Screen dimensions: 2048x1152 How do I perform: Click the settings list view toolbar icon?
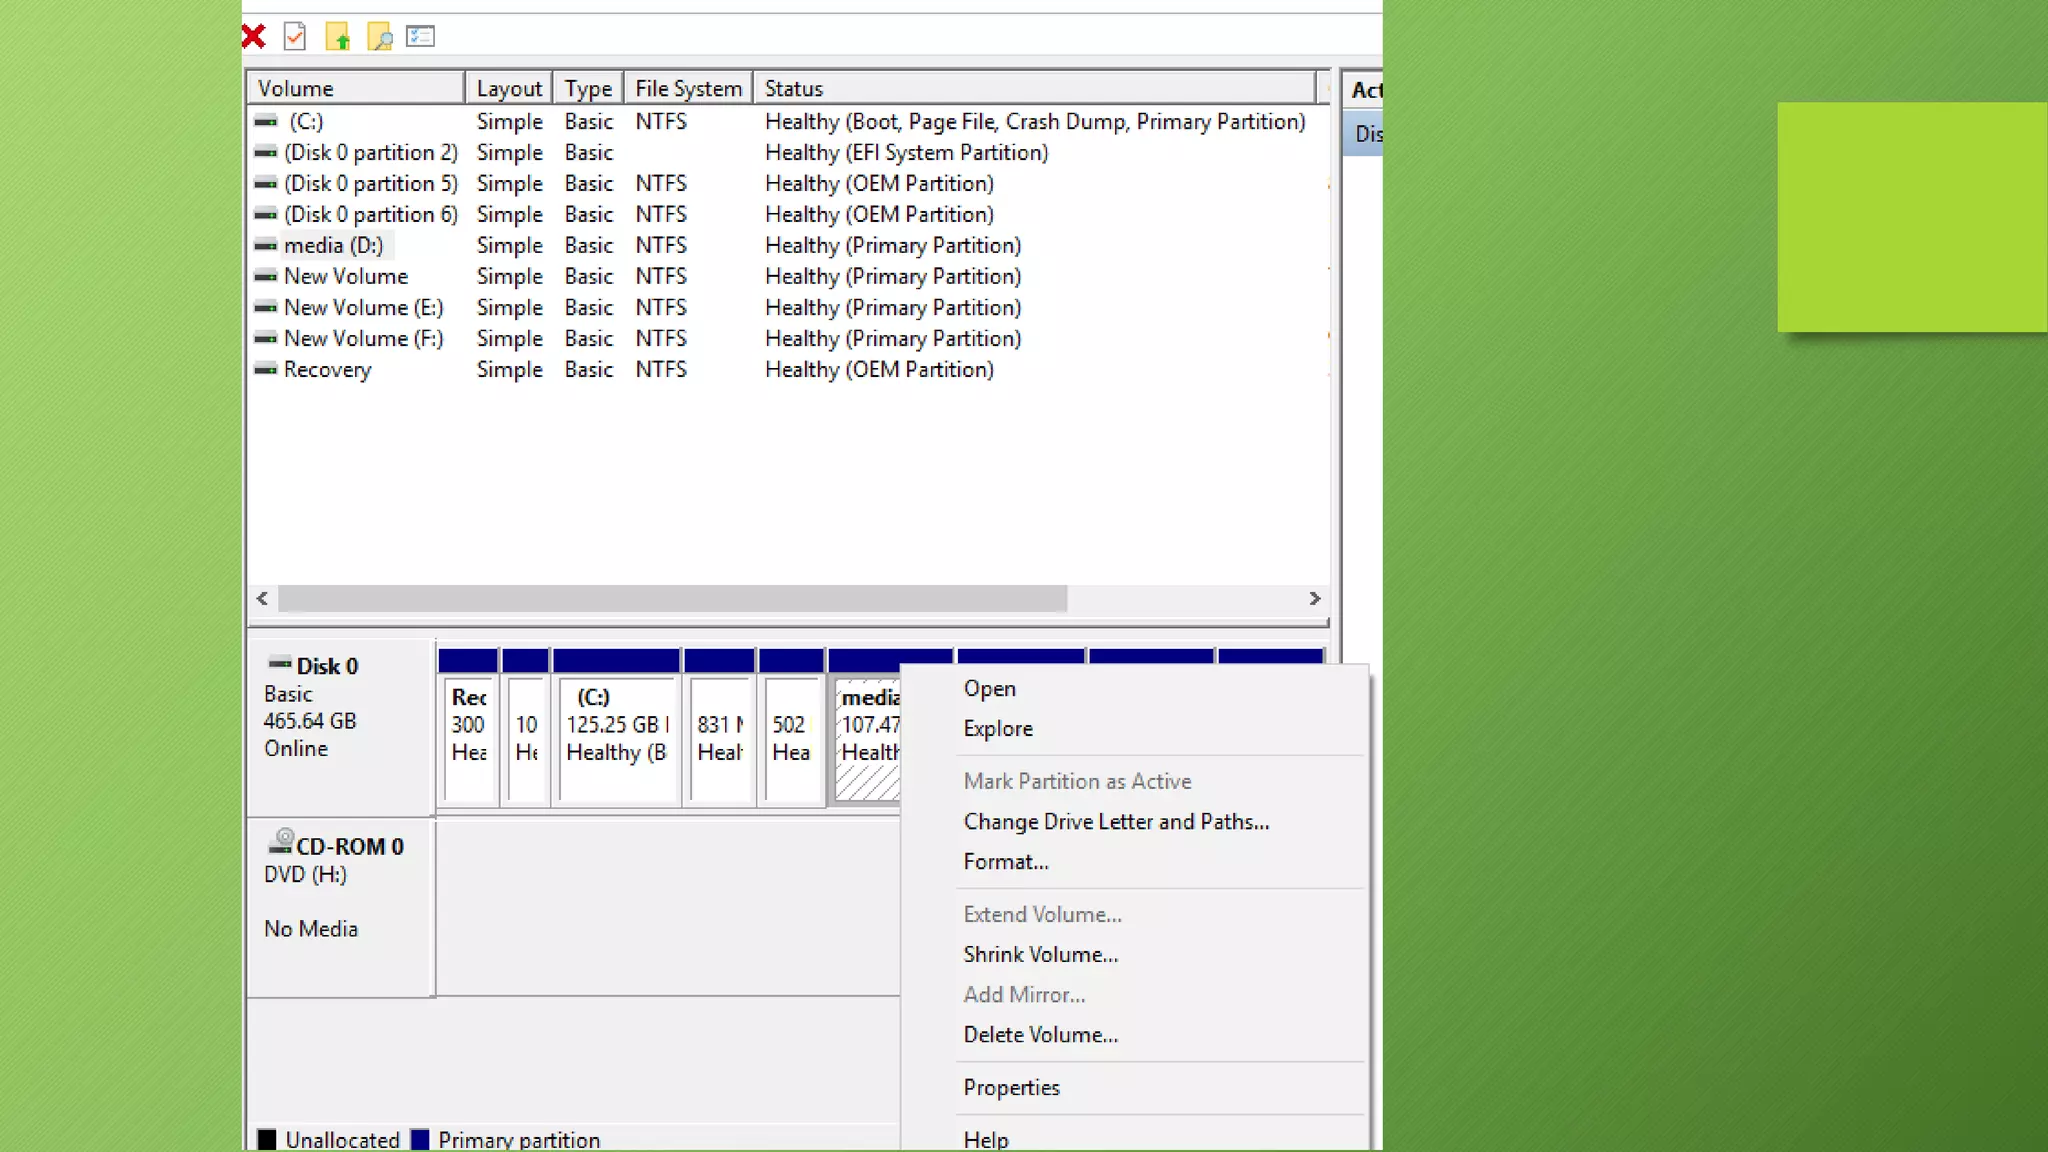coord(421,37)
